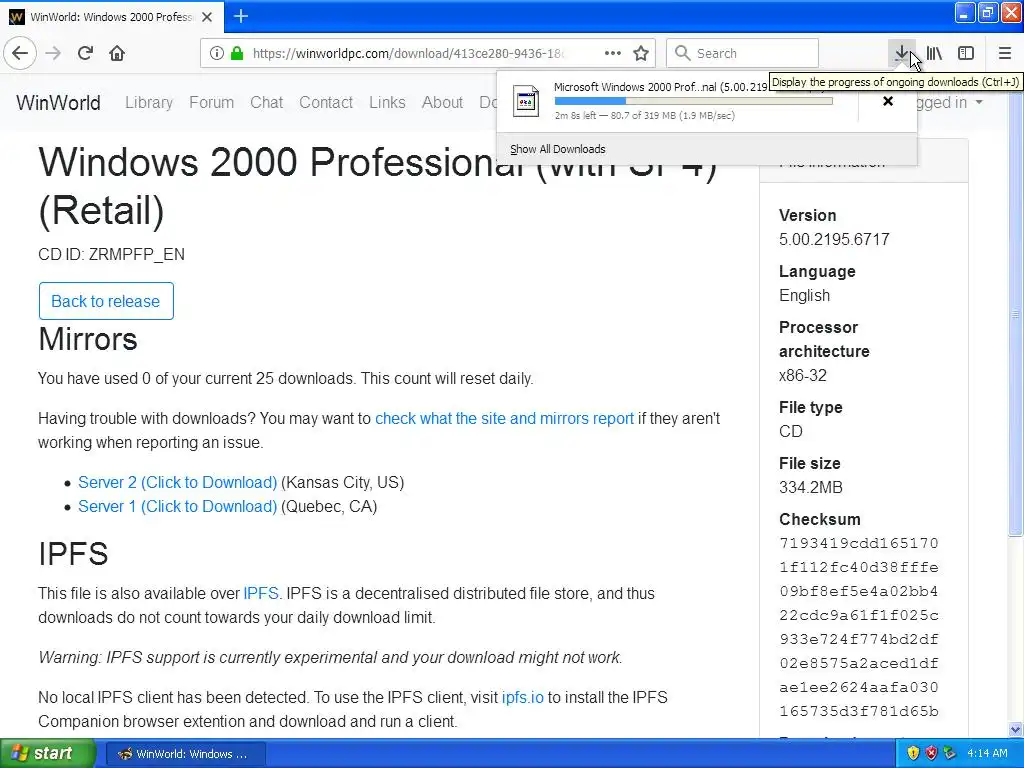1024x768 pixels.
Task: Toggle the sidebar view icon
Action: pyautogui.click(x=966, y=54)
